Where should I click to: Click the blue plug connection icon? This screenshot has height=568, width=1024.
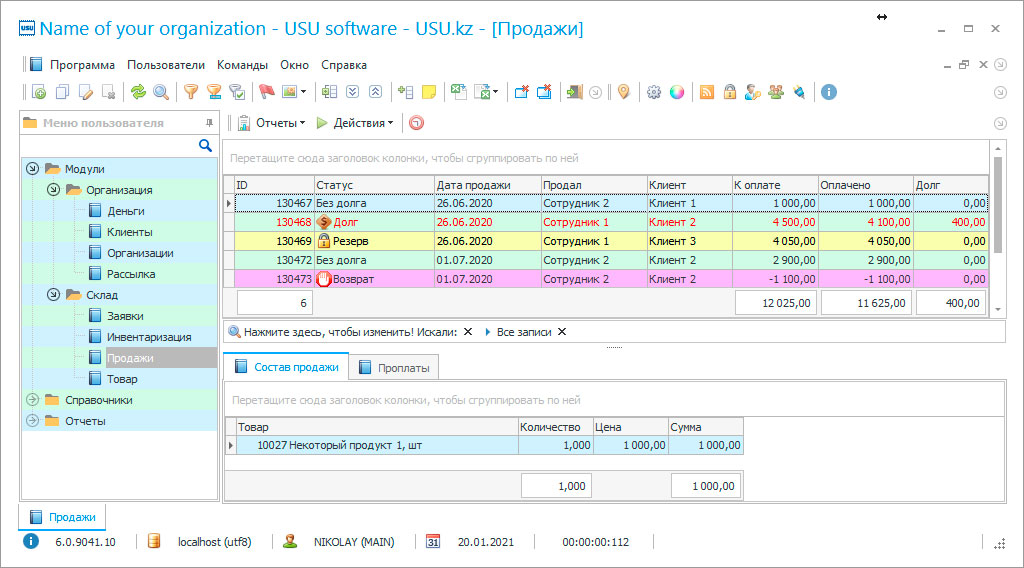(x=799, y=92)
